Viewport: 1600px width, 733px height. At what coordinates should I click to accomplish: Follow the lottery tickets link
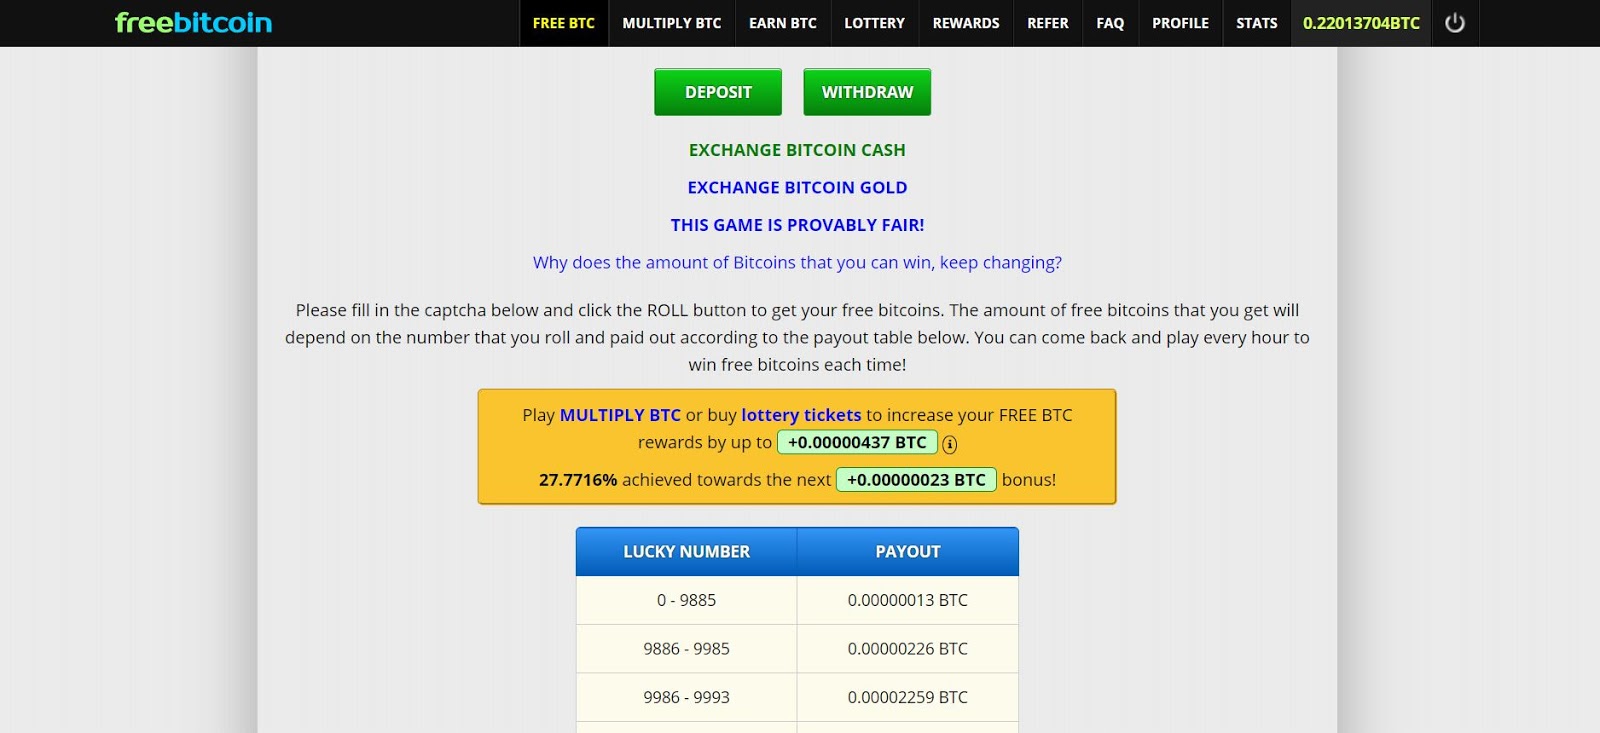pos(801,415)
